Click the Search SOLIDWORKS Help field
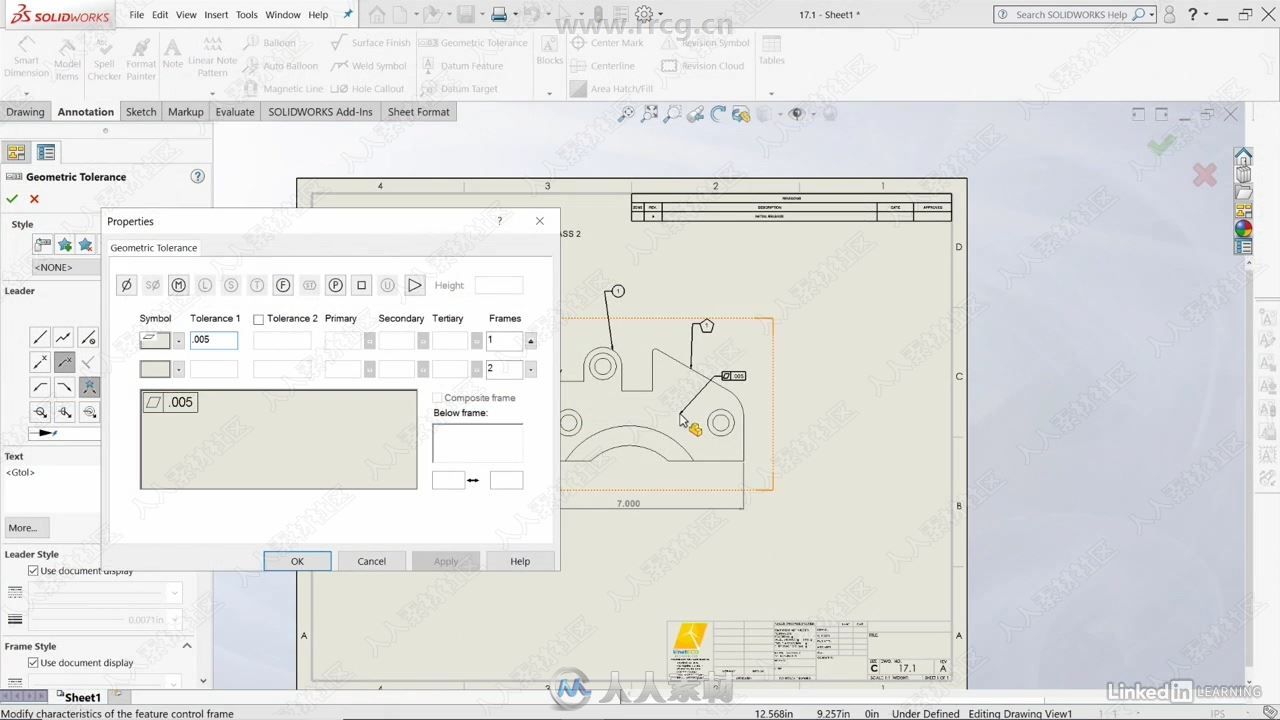 coord(1070,15)
